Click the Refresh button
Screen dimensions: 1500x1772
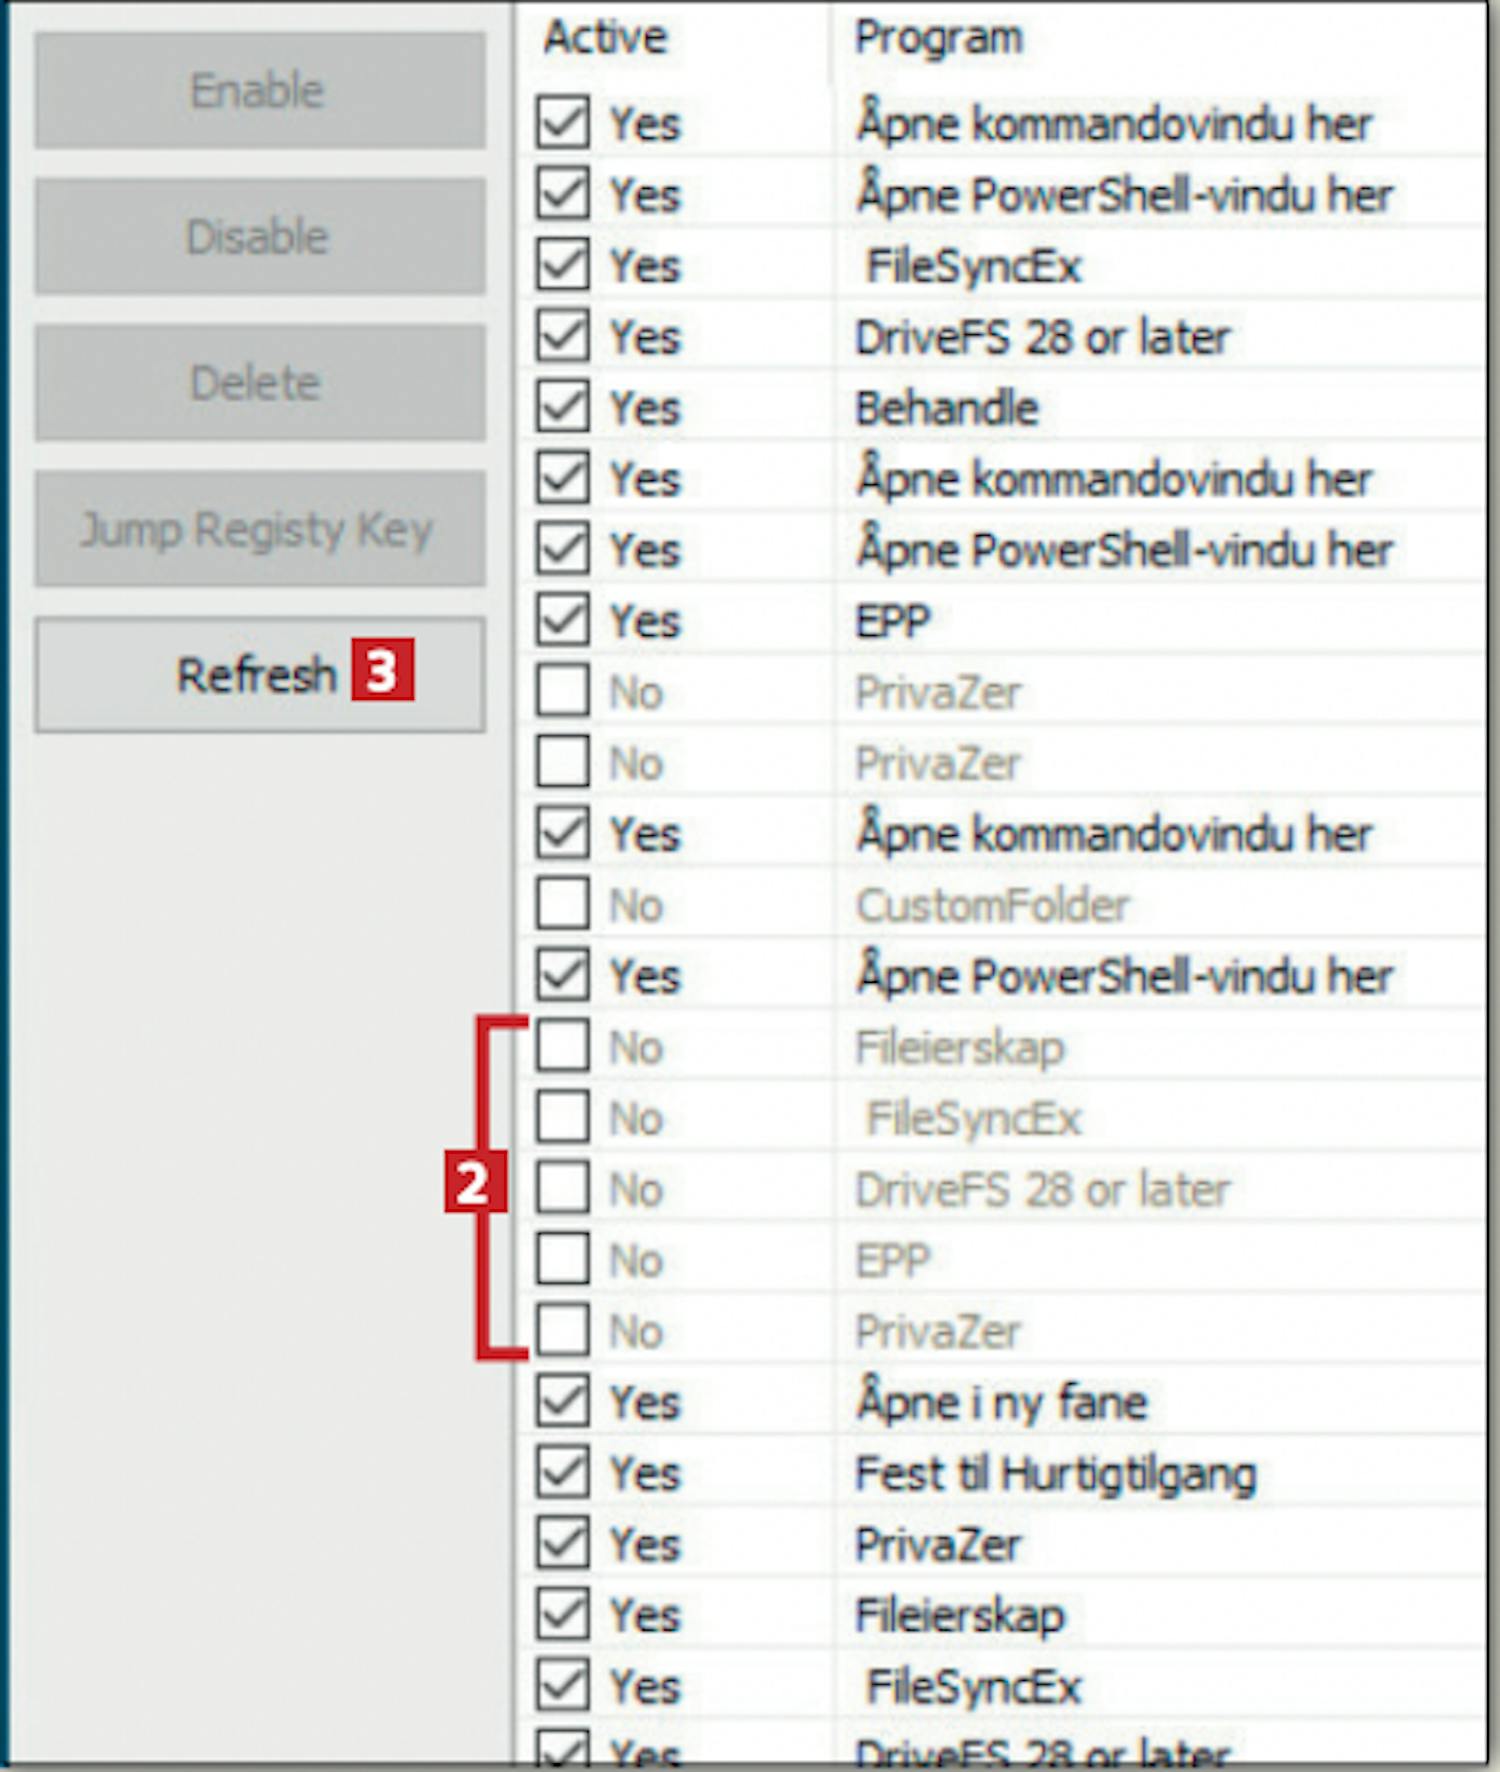coord(258,675)
